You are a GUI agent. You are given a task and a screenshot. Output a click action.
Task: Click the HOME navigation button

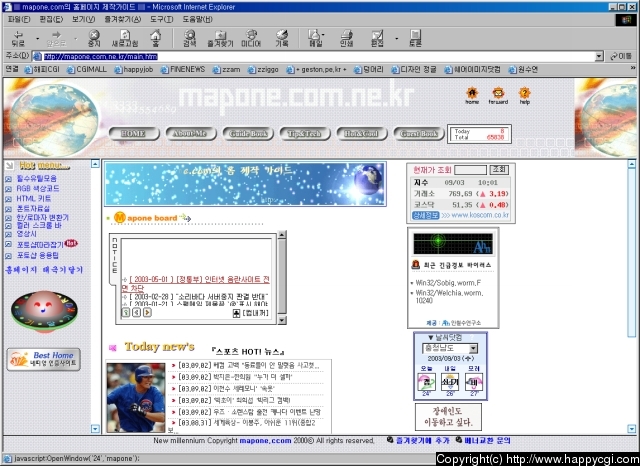tap(133, 133)
